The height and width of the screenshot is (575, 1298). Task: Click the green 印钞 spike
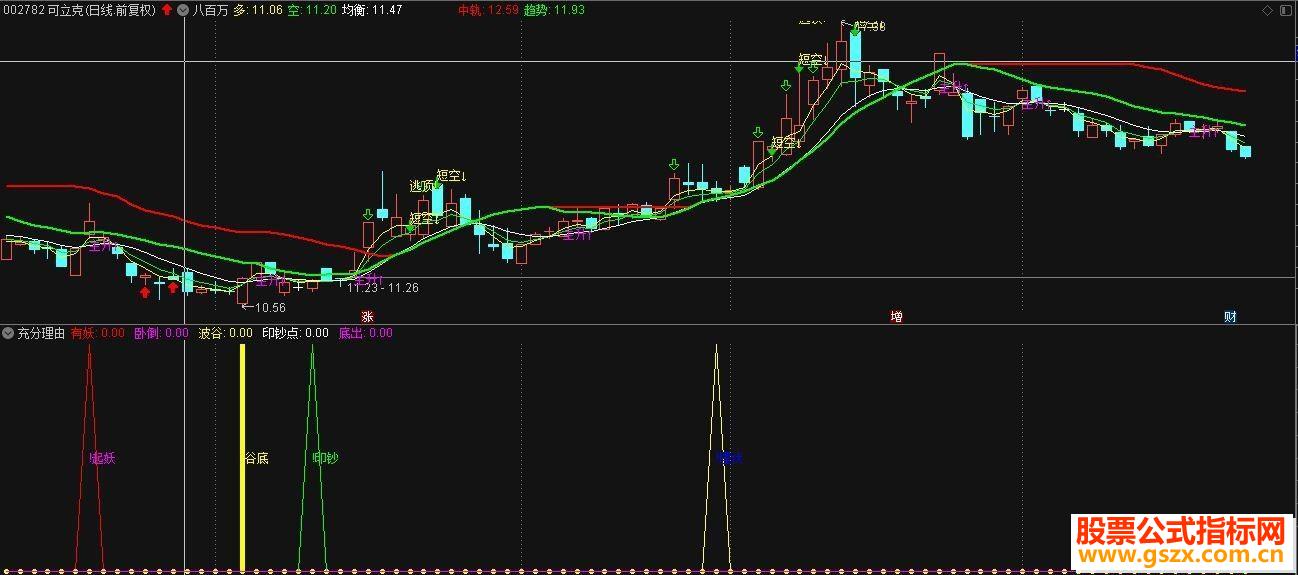tap(312, 458)
